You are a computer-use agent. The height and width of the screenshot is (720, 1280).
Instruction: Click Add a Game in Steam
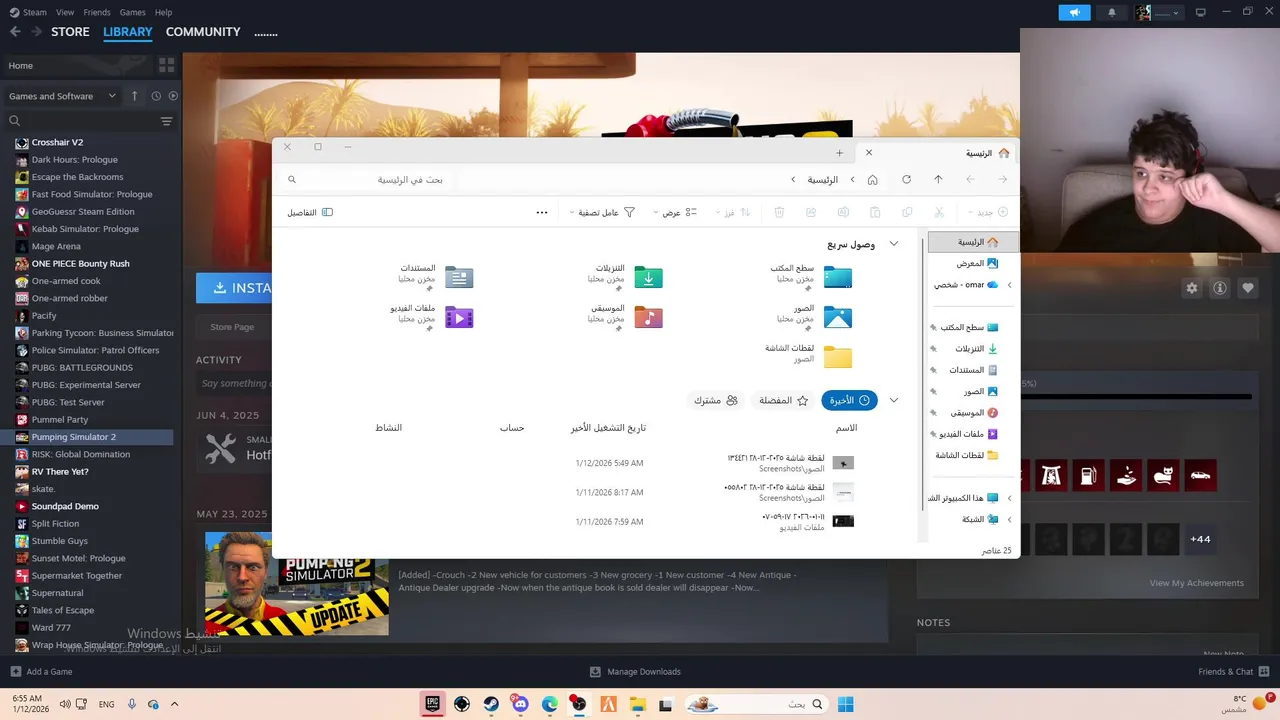tap(41, 671)
